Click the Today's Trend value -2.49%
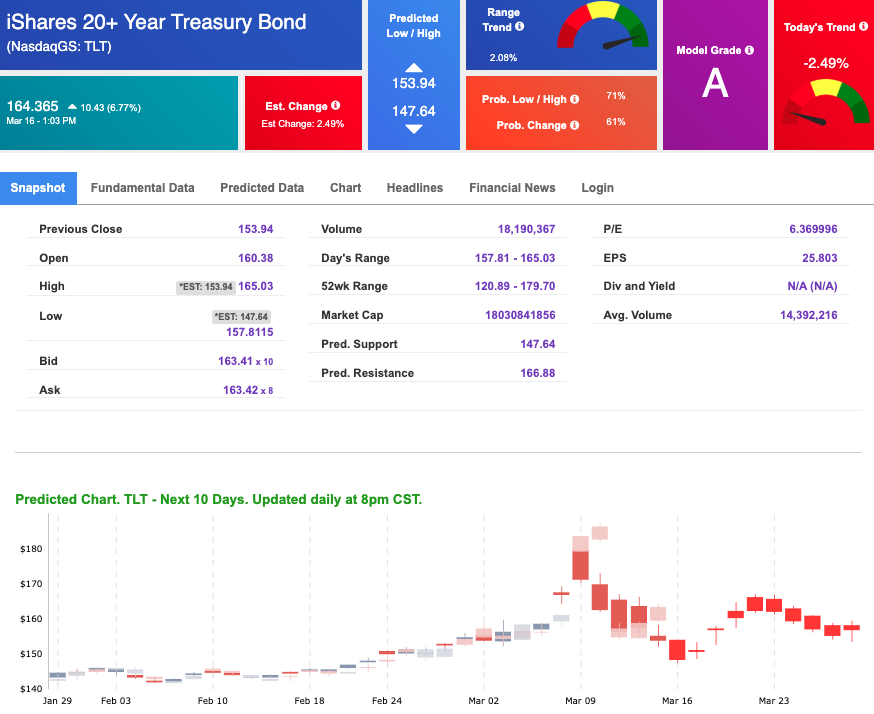Screen dimensions: 874x714 (826, 63)
